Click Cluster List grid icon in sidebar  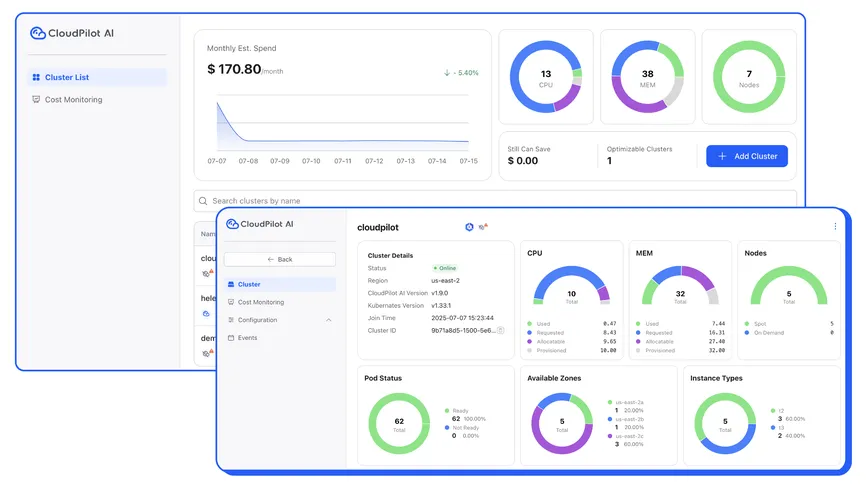coord(36,77)
